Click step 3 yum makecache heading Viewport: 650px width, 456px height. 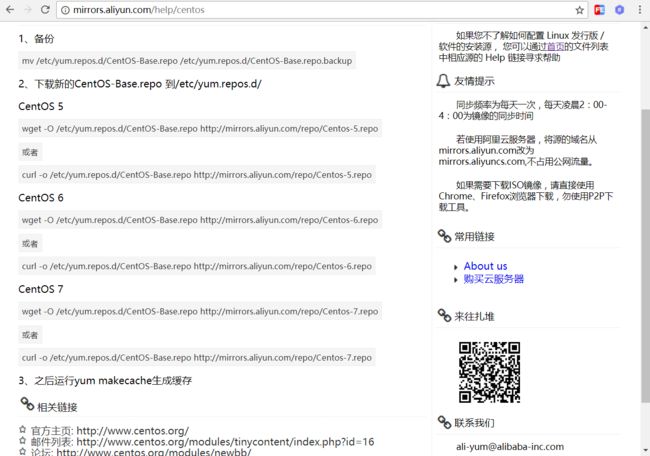[x=105, y=381]
